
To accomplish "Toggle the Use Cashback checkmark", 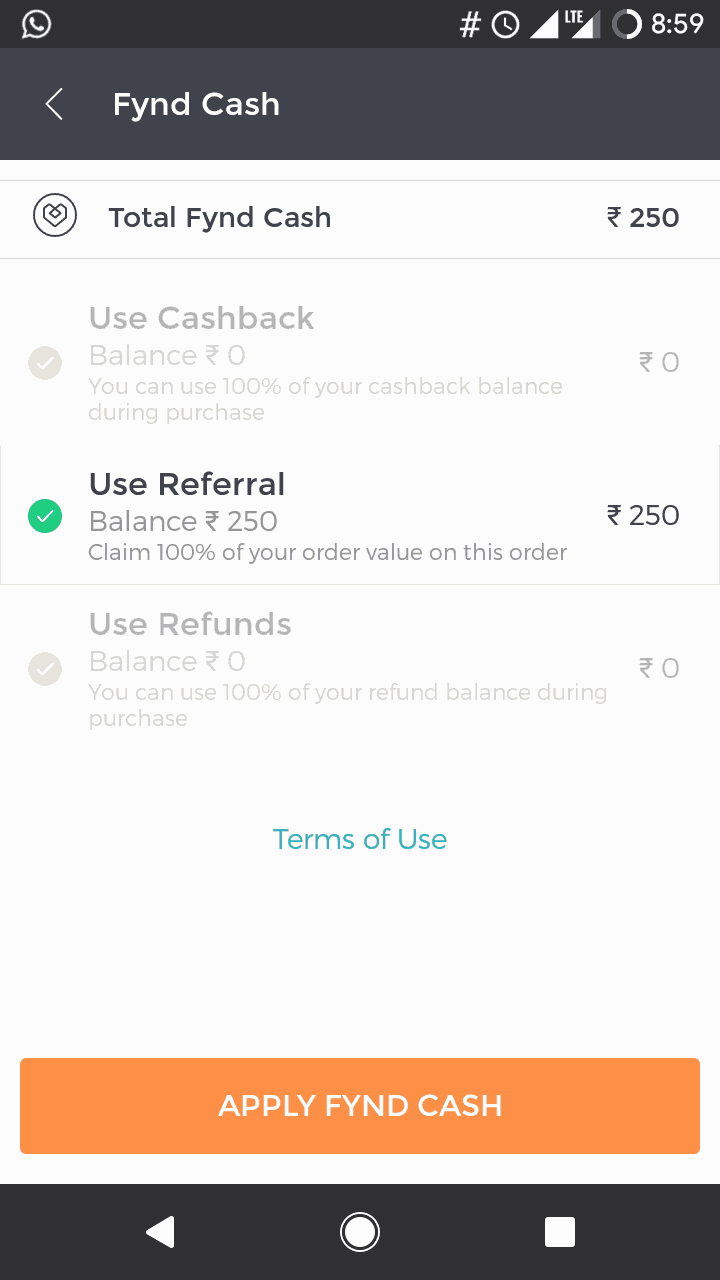I will [45, 362].
